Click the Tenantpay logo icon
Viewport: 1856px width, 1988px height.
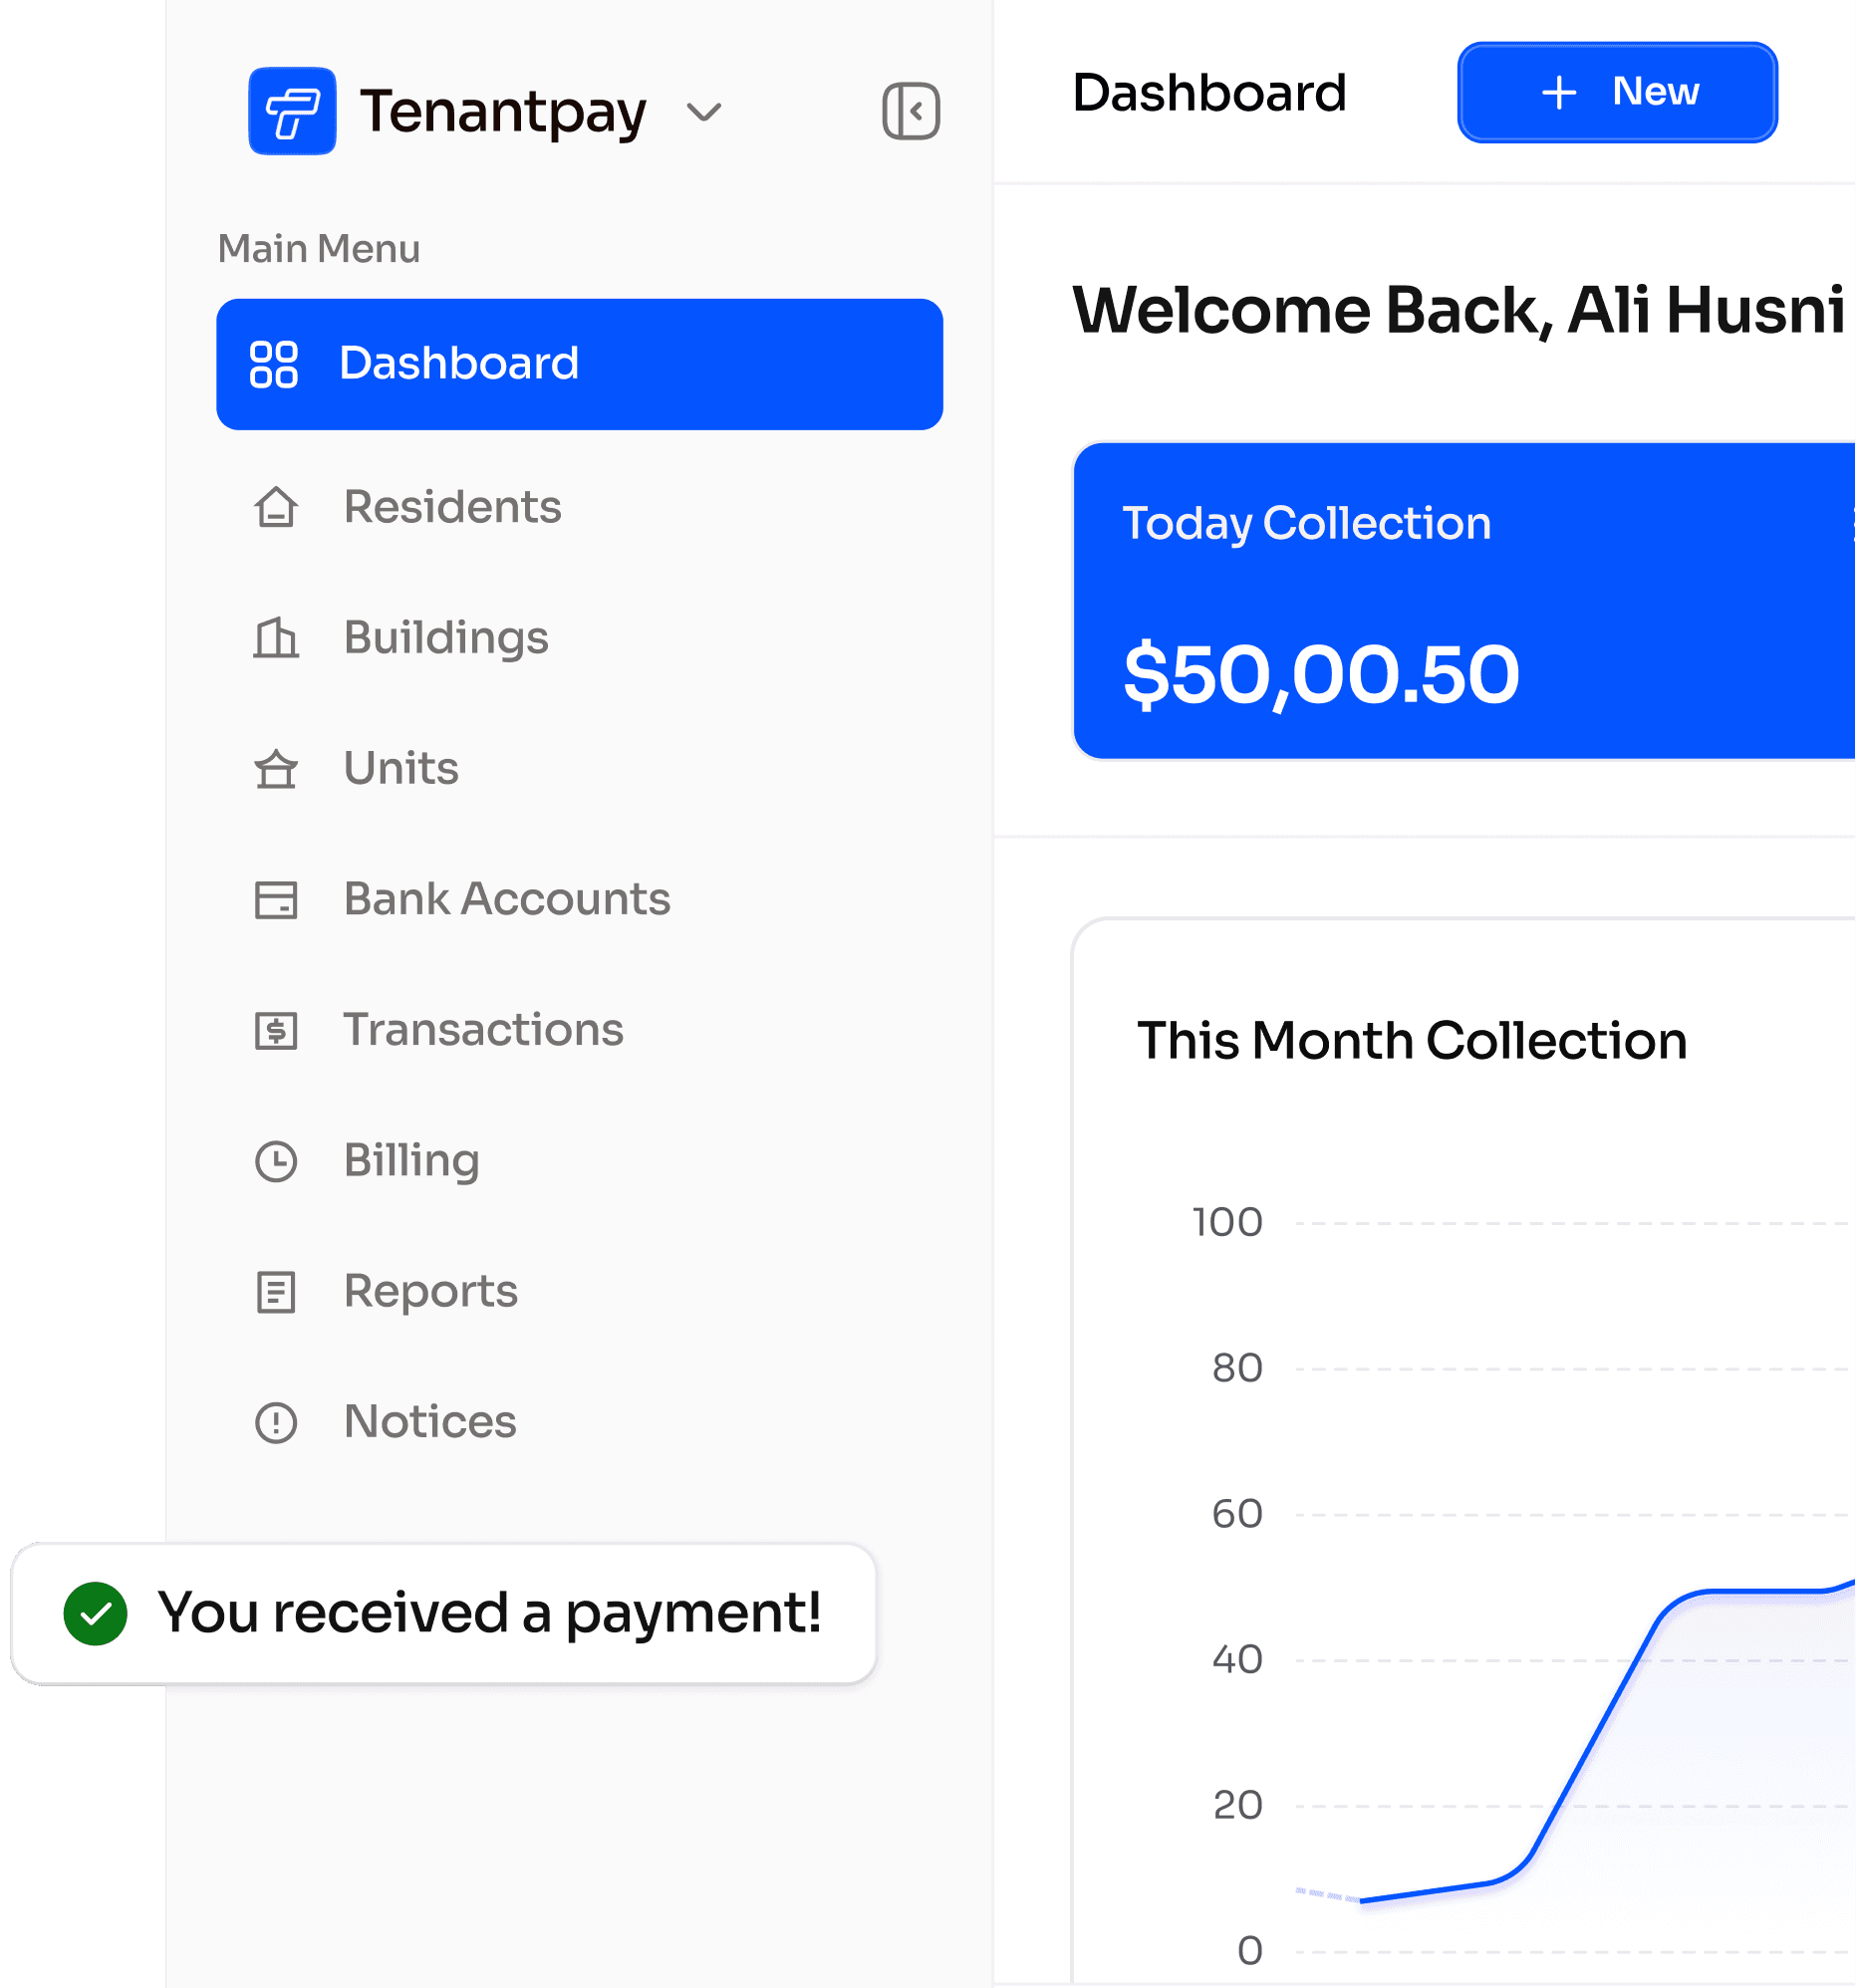point(292,111)
